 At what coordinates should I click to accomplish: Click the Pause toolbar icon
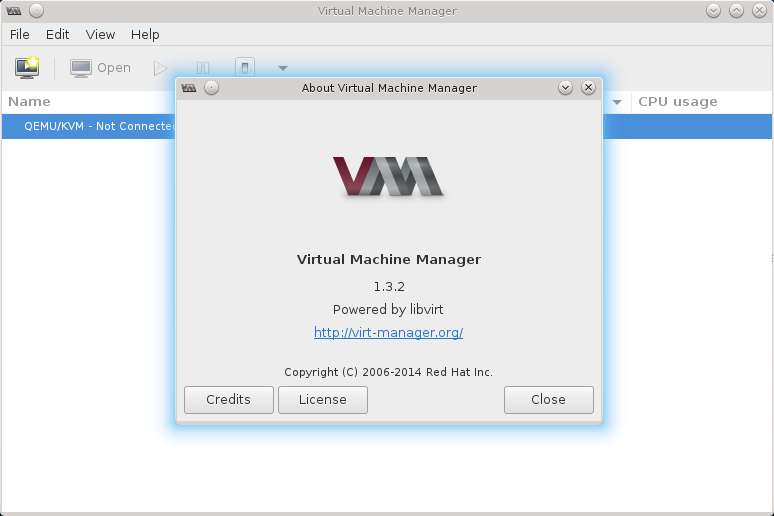point(203,68)
